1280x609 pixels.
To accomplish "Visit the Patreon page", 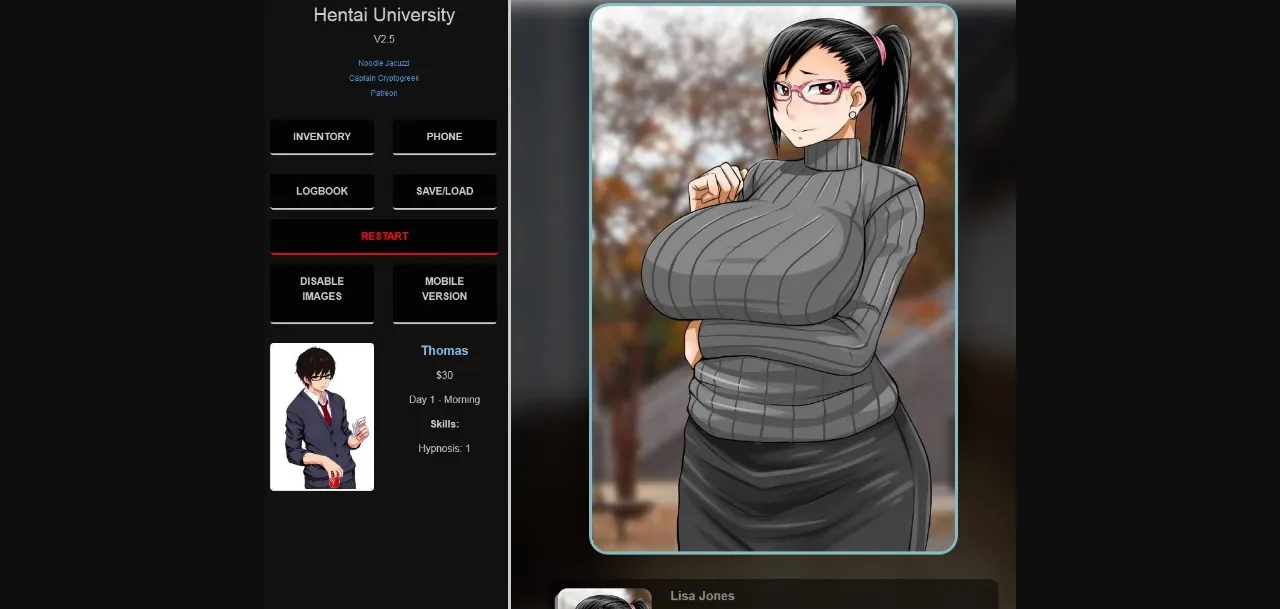I will [383, 92].
